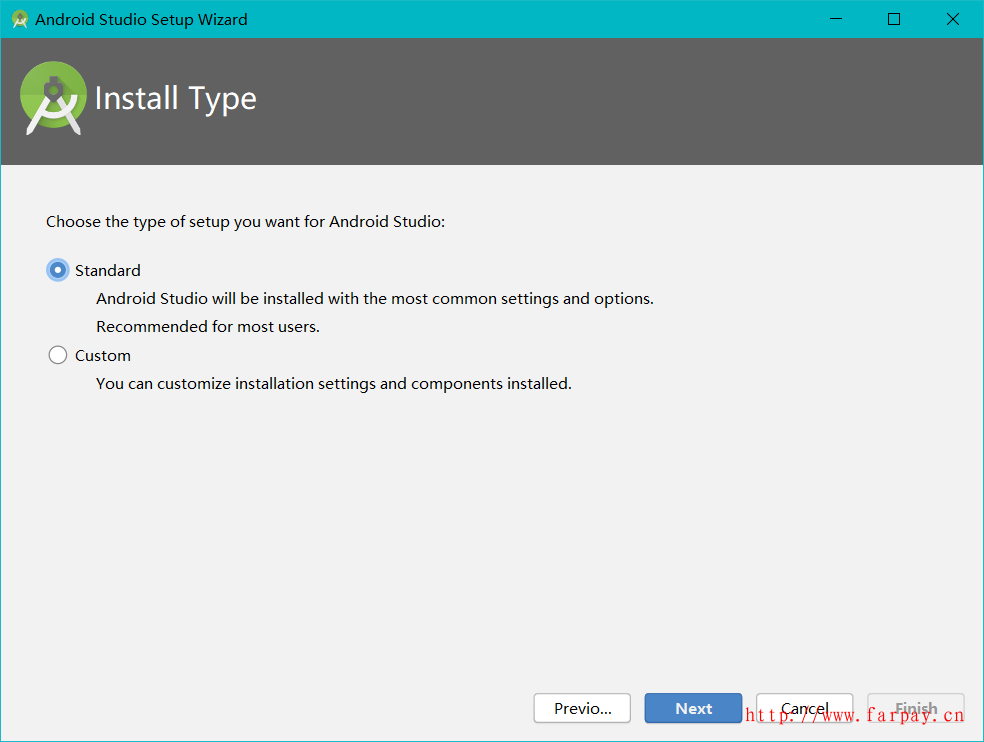Click the Custom label text

103,355
